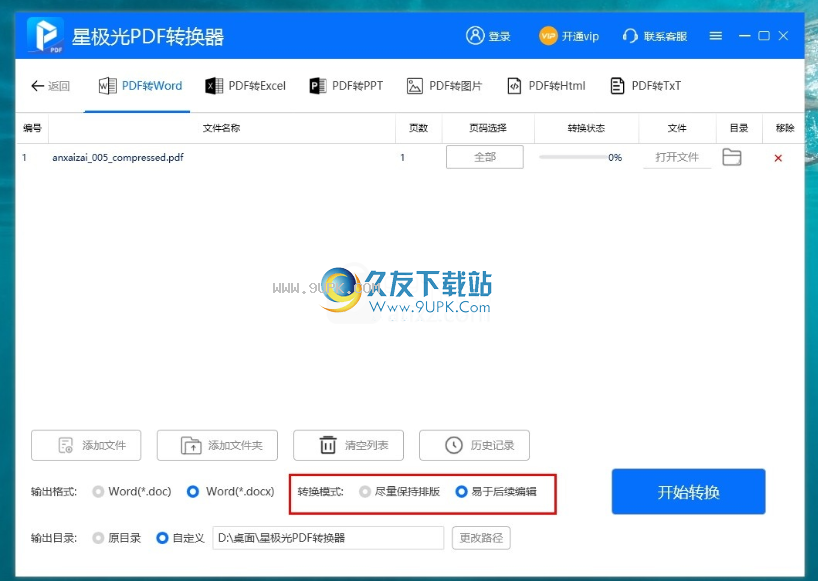Click the 0% progress percentage text
This screenshot has width=818, height=581.
(615, 158)
